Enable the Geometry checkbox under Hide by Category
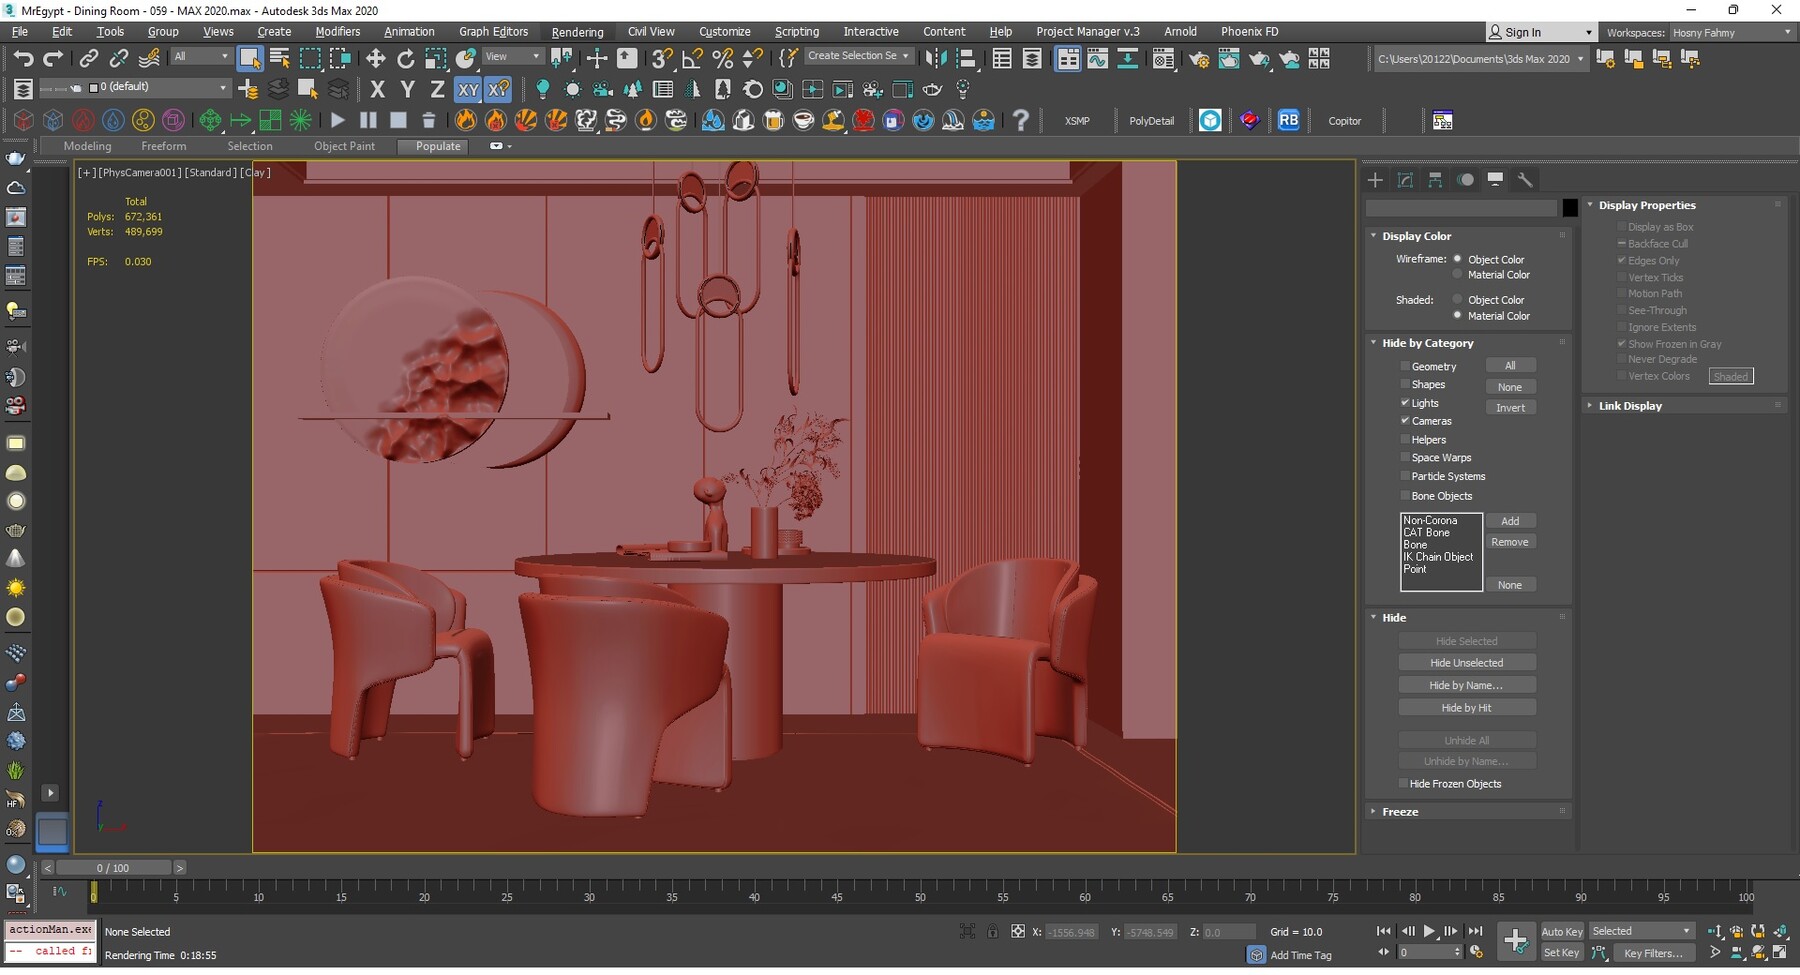1800x975 pixels. pos(1406,366)
